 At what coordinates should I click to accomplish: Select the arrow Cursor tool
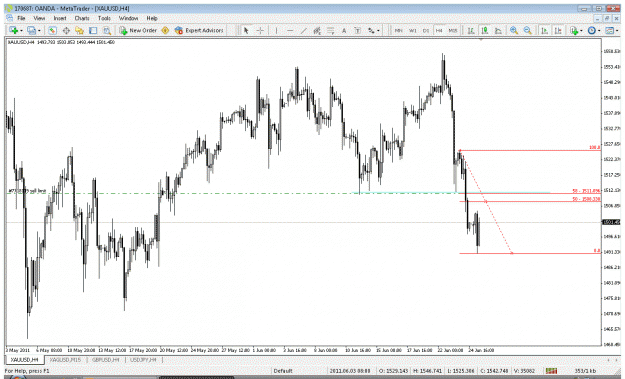click(x=246, y=30)
